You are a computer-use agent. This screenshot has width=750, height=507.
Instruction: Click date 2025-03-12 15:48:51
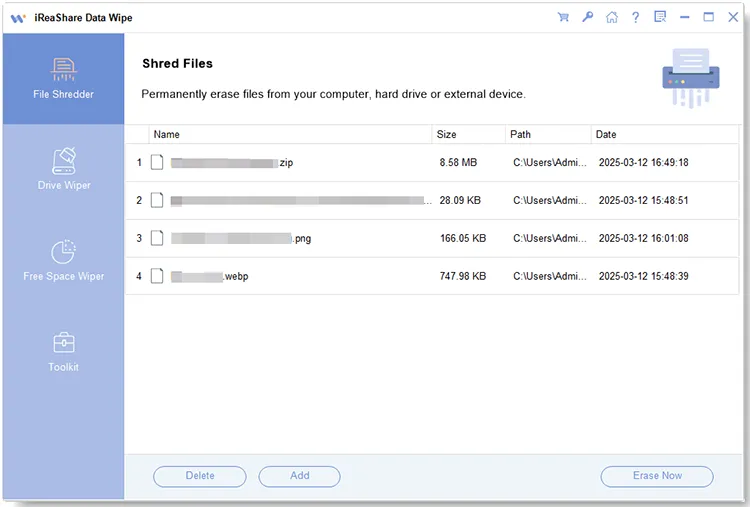[x=644, y=200]
